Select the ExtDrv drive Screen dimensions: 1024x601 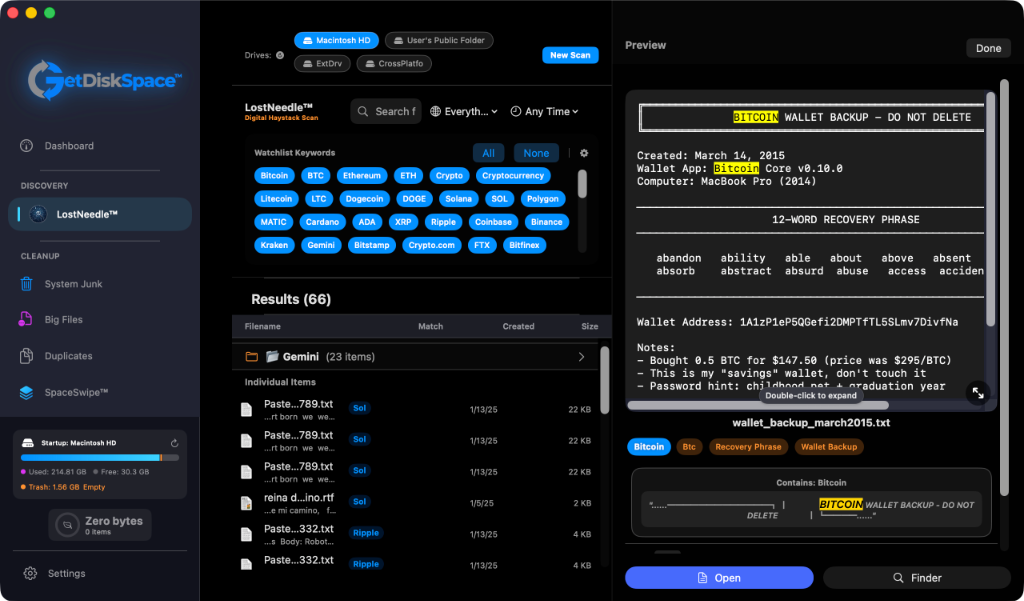(323, 63)
